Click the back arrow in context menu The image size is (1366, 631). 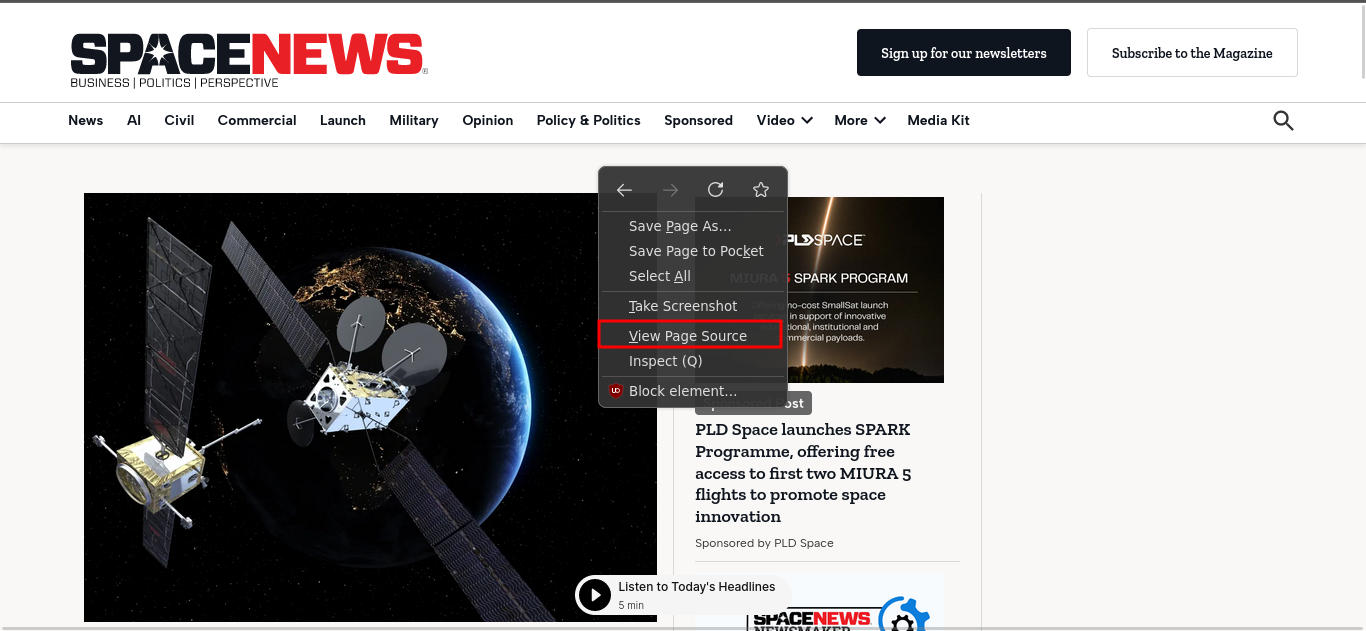click(x=624, y=190)
